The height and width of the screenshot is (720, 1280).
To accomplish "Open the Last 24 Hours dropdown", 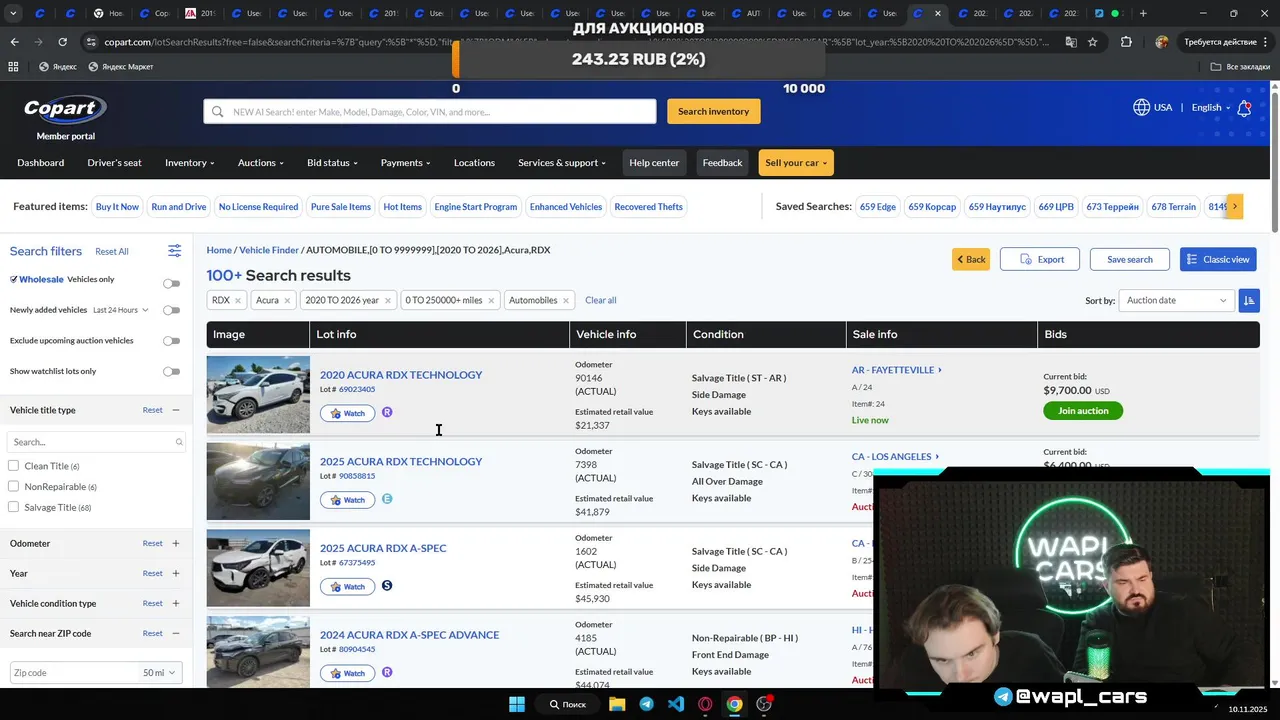I will [x=121, y=311].
